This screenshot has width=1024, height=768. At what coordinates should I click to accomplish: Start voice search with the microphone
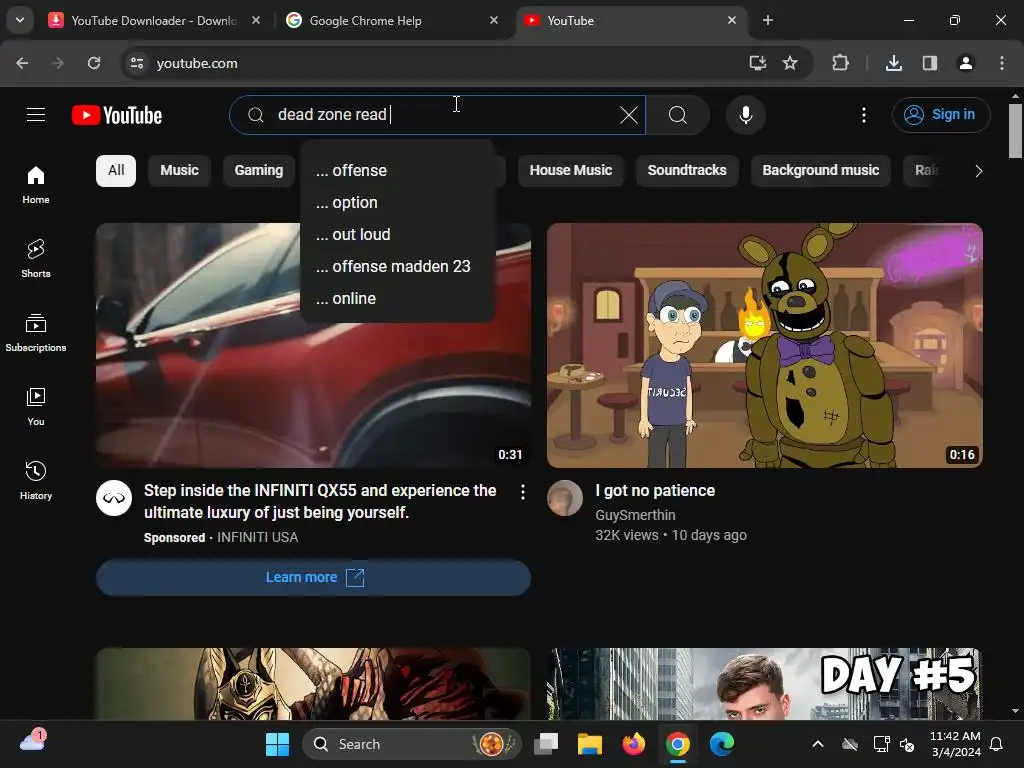(x=746, y=115)
